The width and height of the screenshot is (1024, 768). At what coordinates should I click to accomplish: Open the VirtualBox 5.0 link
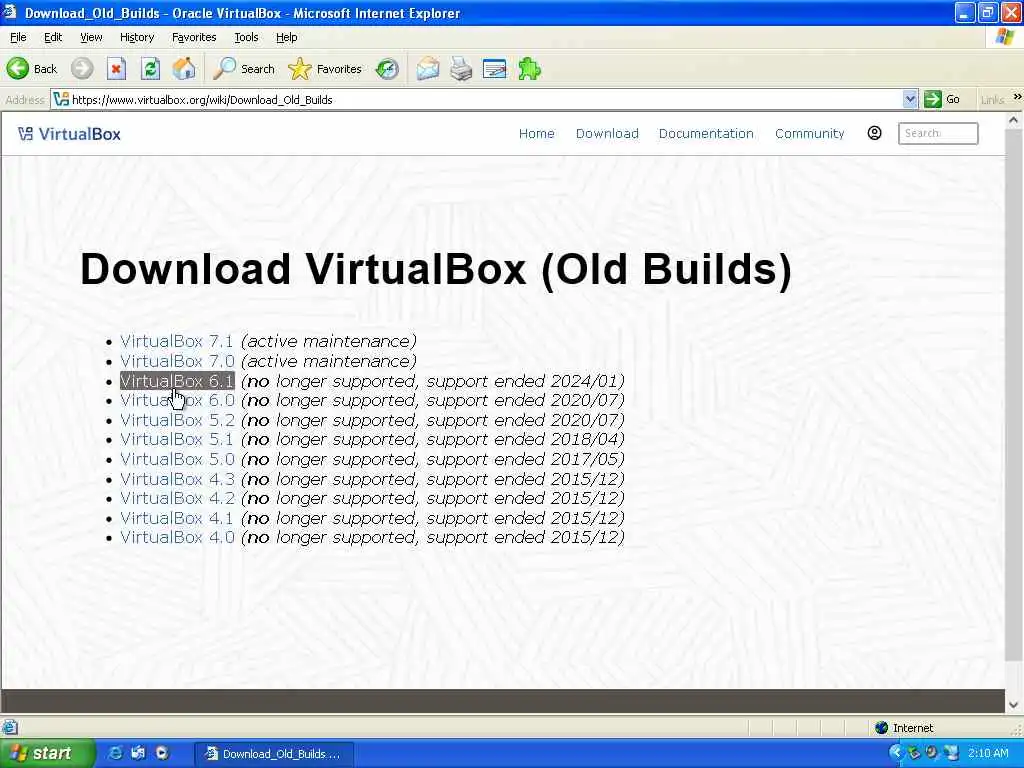[x=177, y=459]
